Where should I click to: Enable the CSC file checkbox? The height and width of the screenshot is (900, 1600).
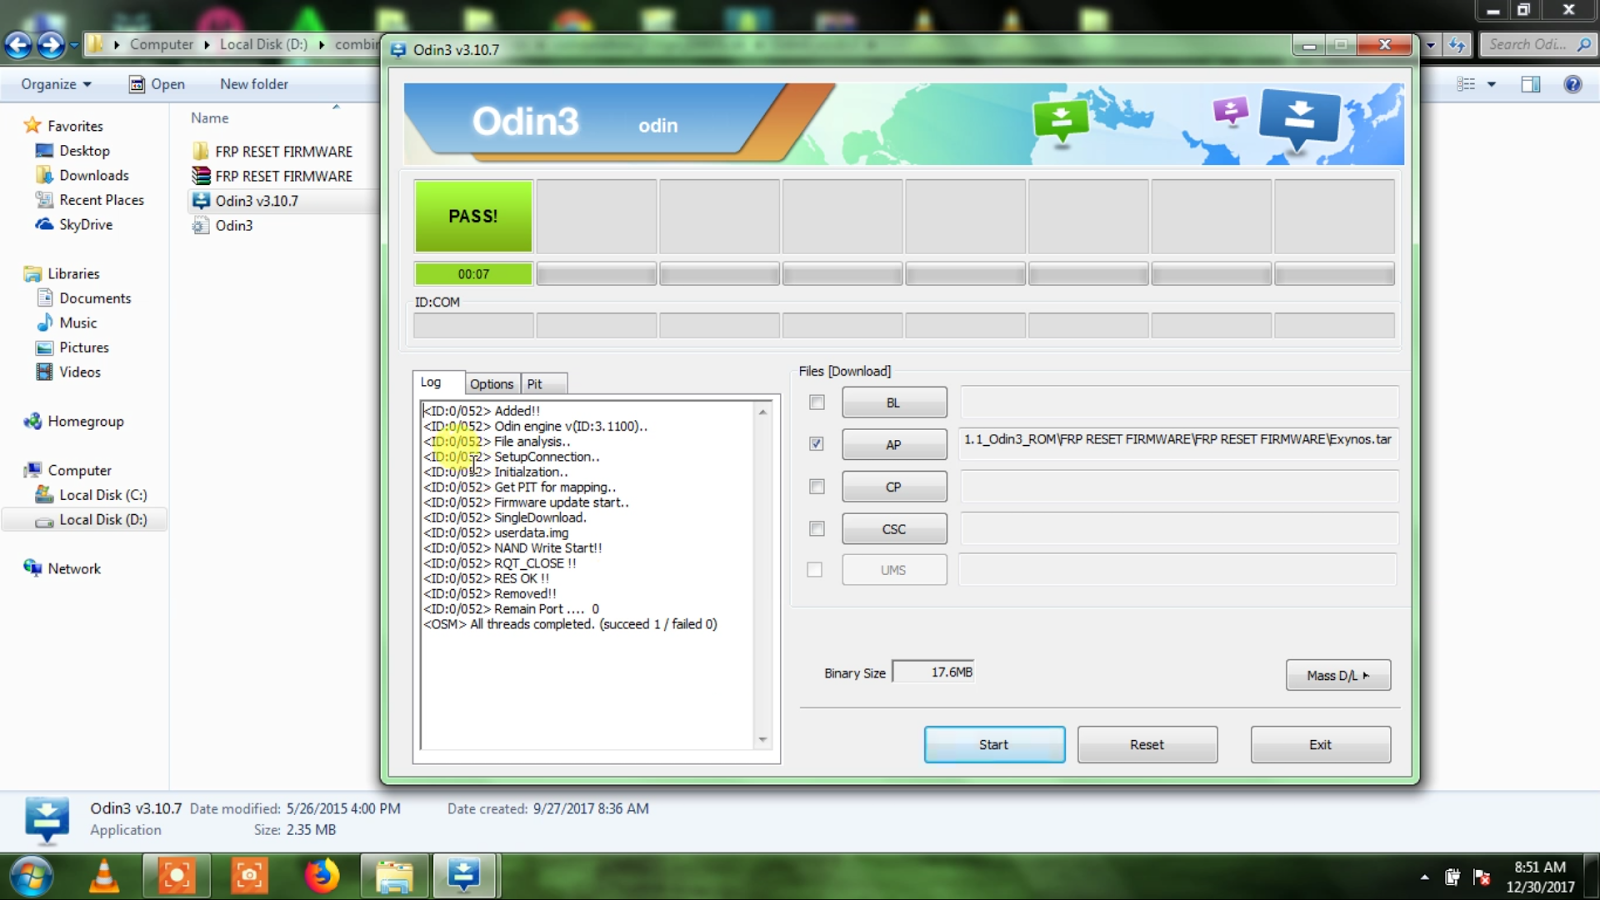point(817,528)
